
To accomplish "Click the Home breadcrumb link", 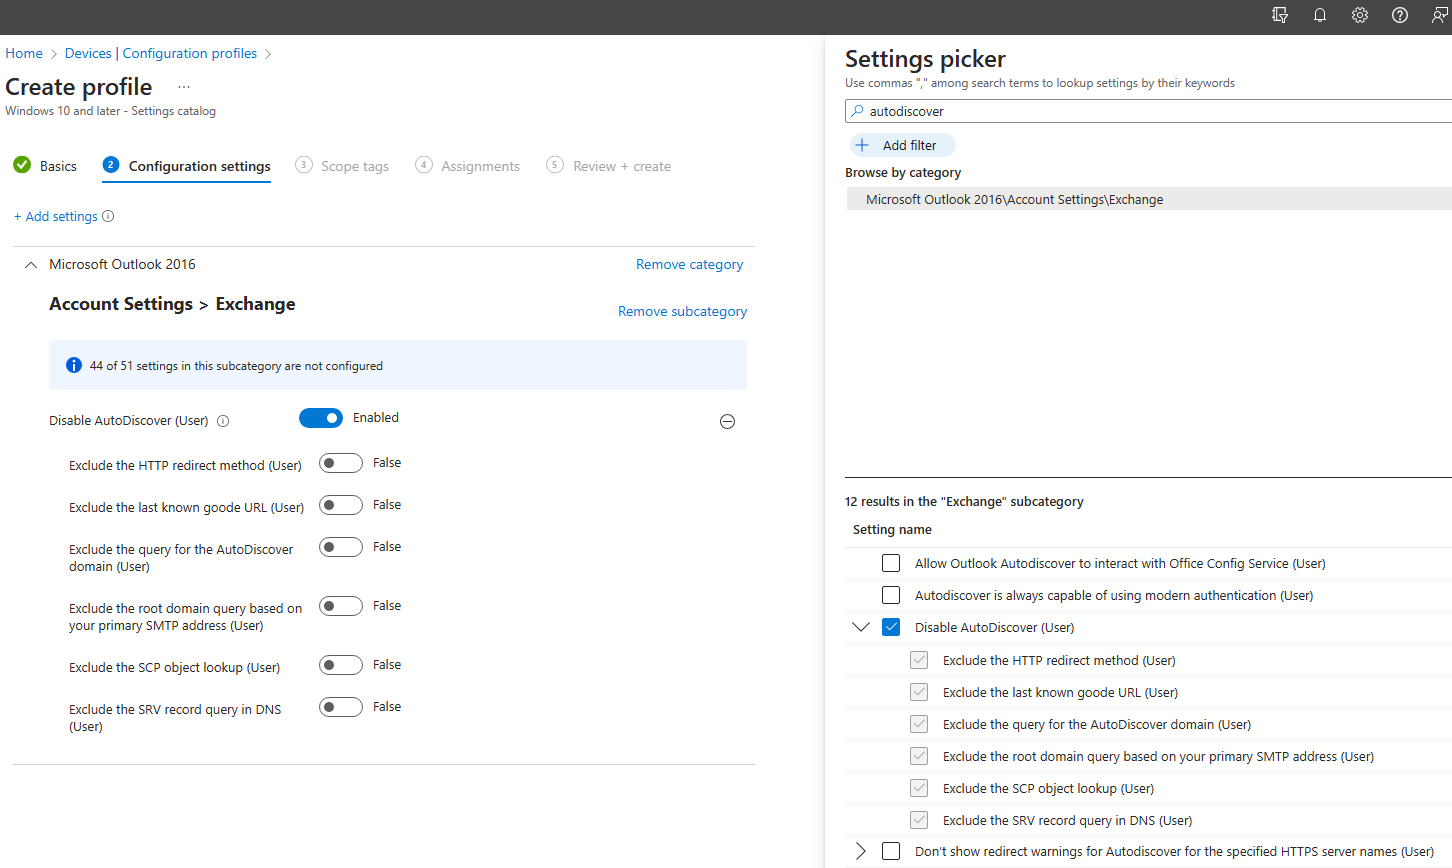I will pos(24,53).
